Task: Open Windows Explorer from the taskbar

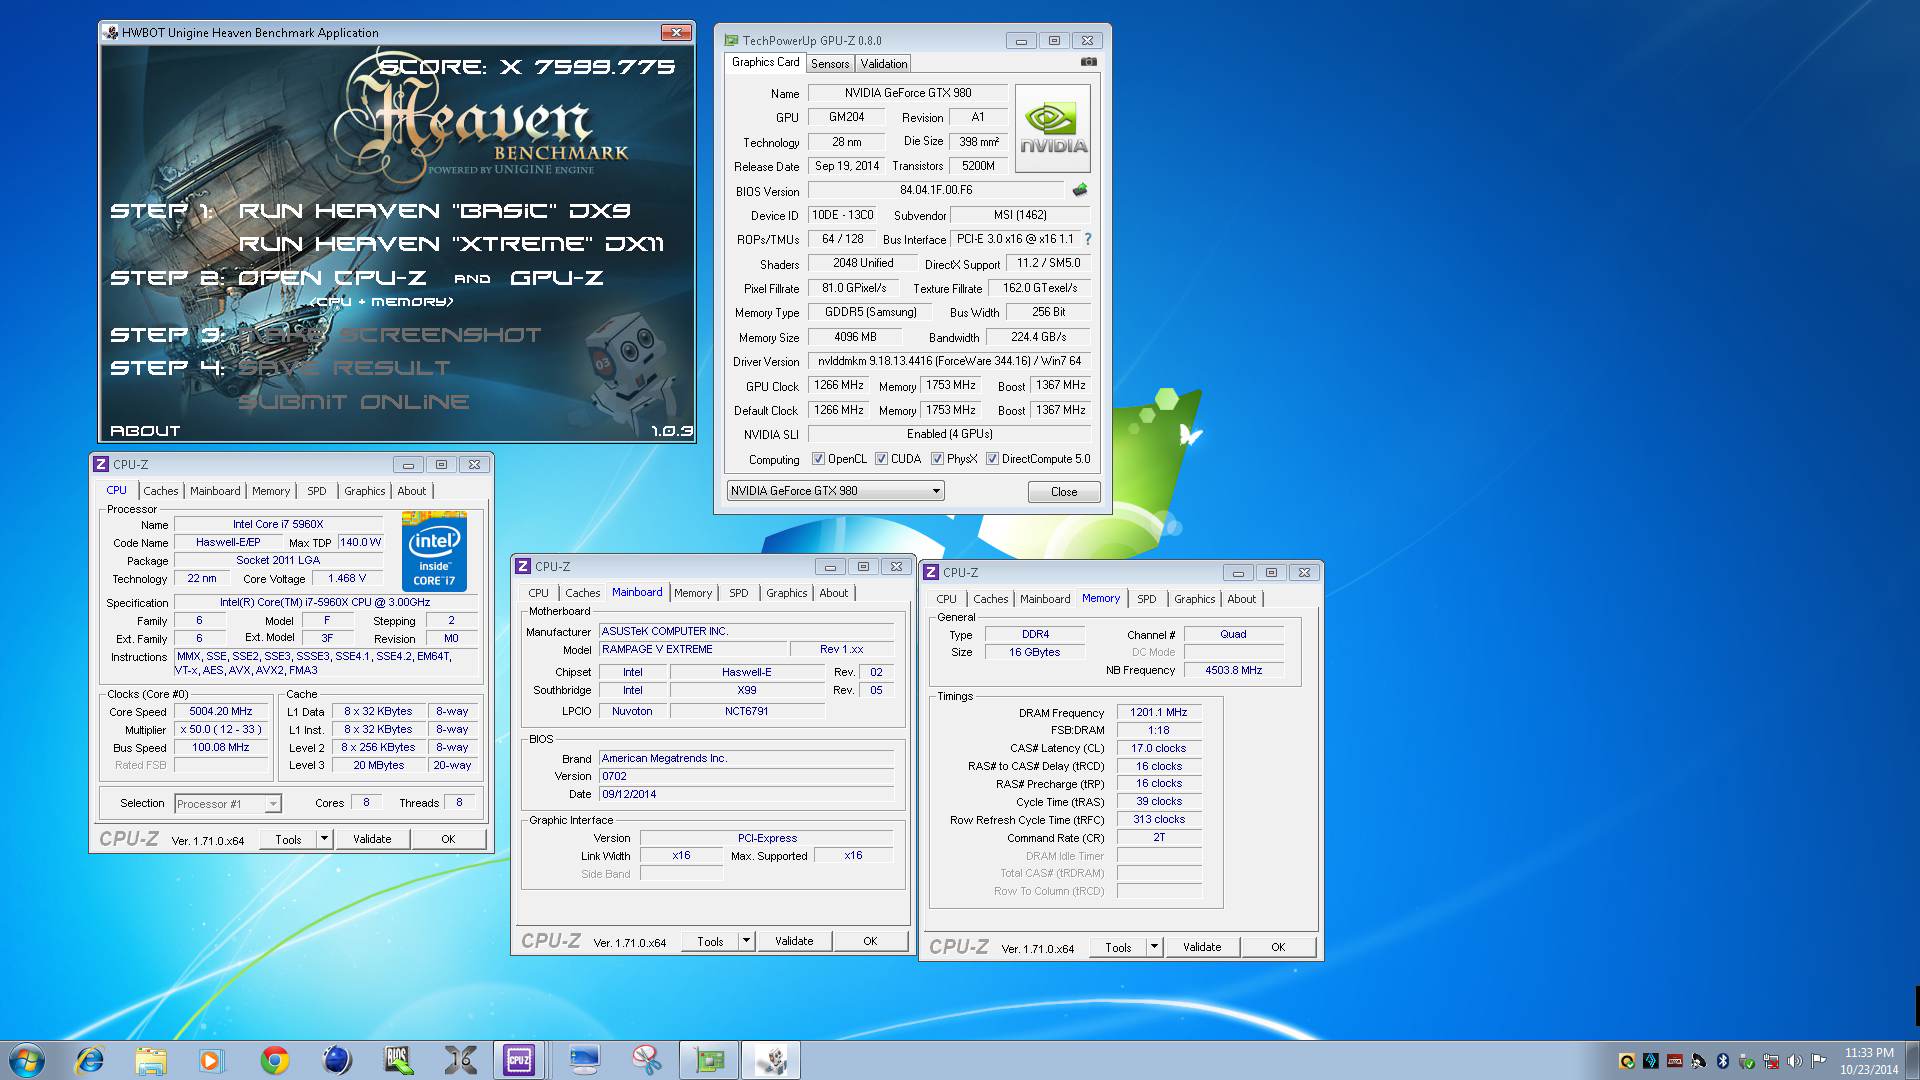Action: tap(151, 1060)
